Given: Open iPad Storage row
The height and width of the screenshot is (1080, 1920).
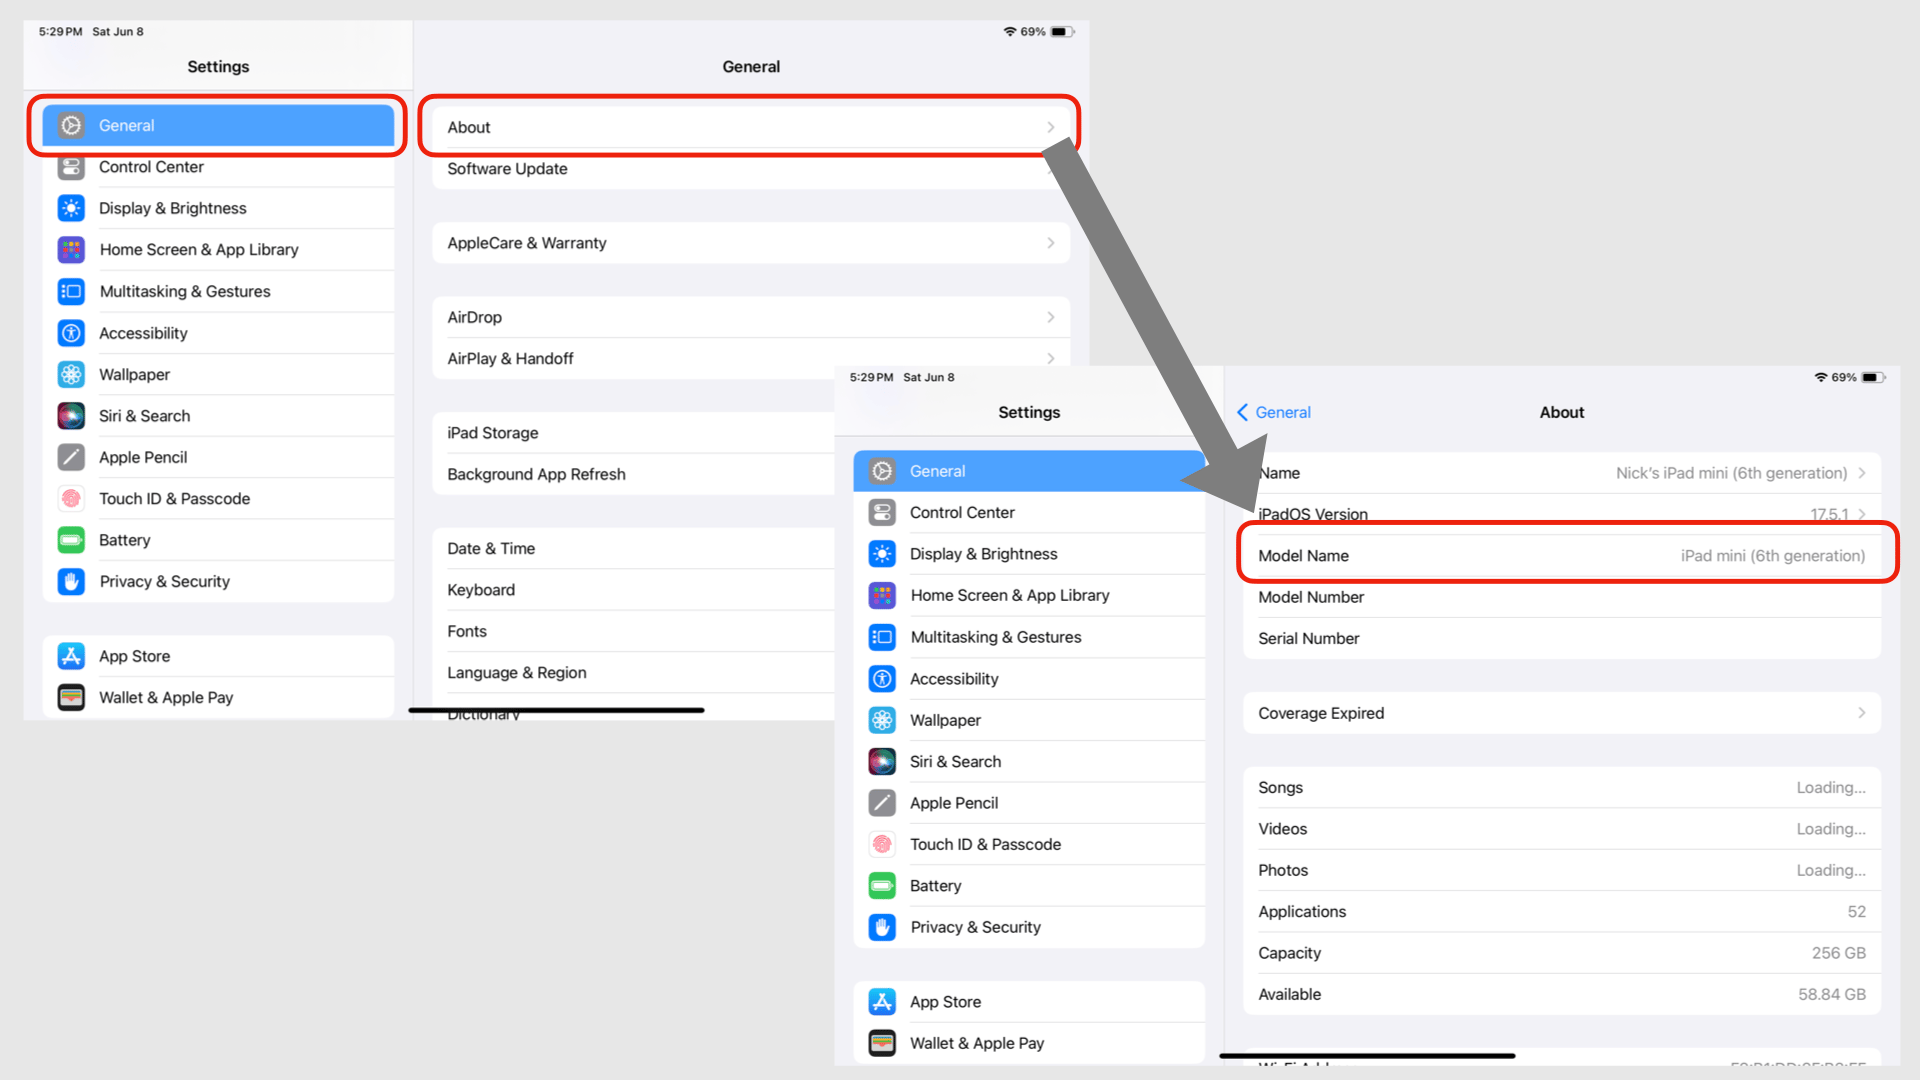Looking at the screenshot, I should point(634,433).
